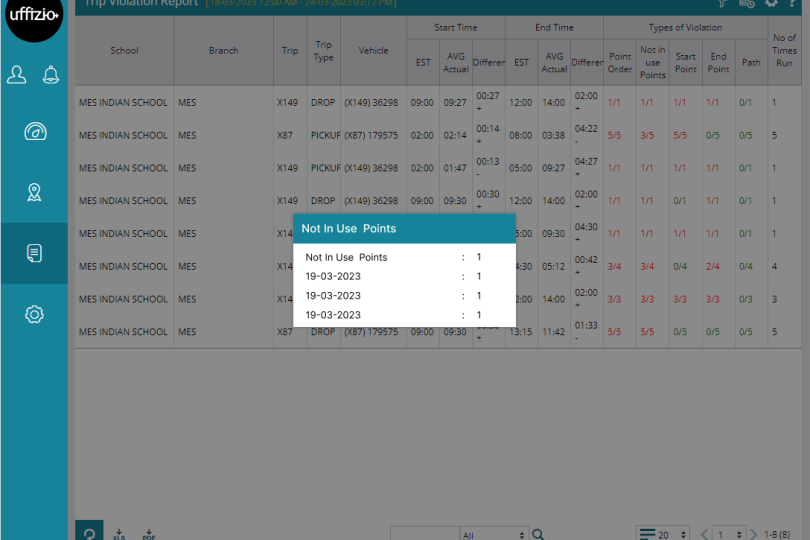The height and width of the screenshot is (540, 810).
Task: Open the rows-per-page dropdown showing 20
Action: (x=662, y=534)
